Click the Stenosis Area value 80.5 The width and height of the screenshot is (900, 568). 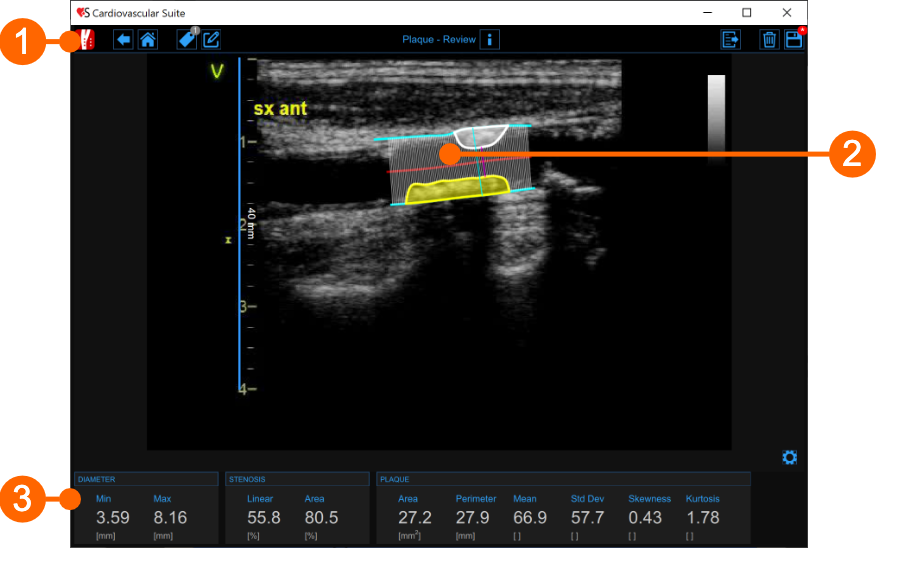(x=321, y=518)
